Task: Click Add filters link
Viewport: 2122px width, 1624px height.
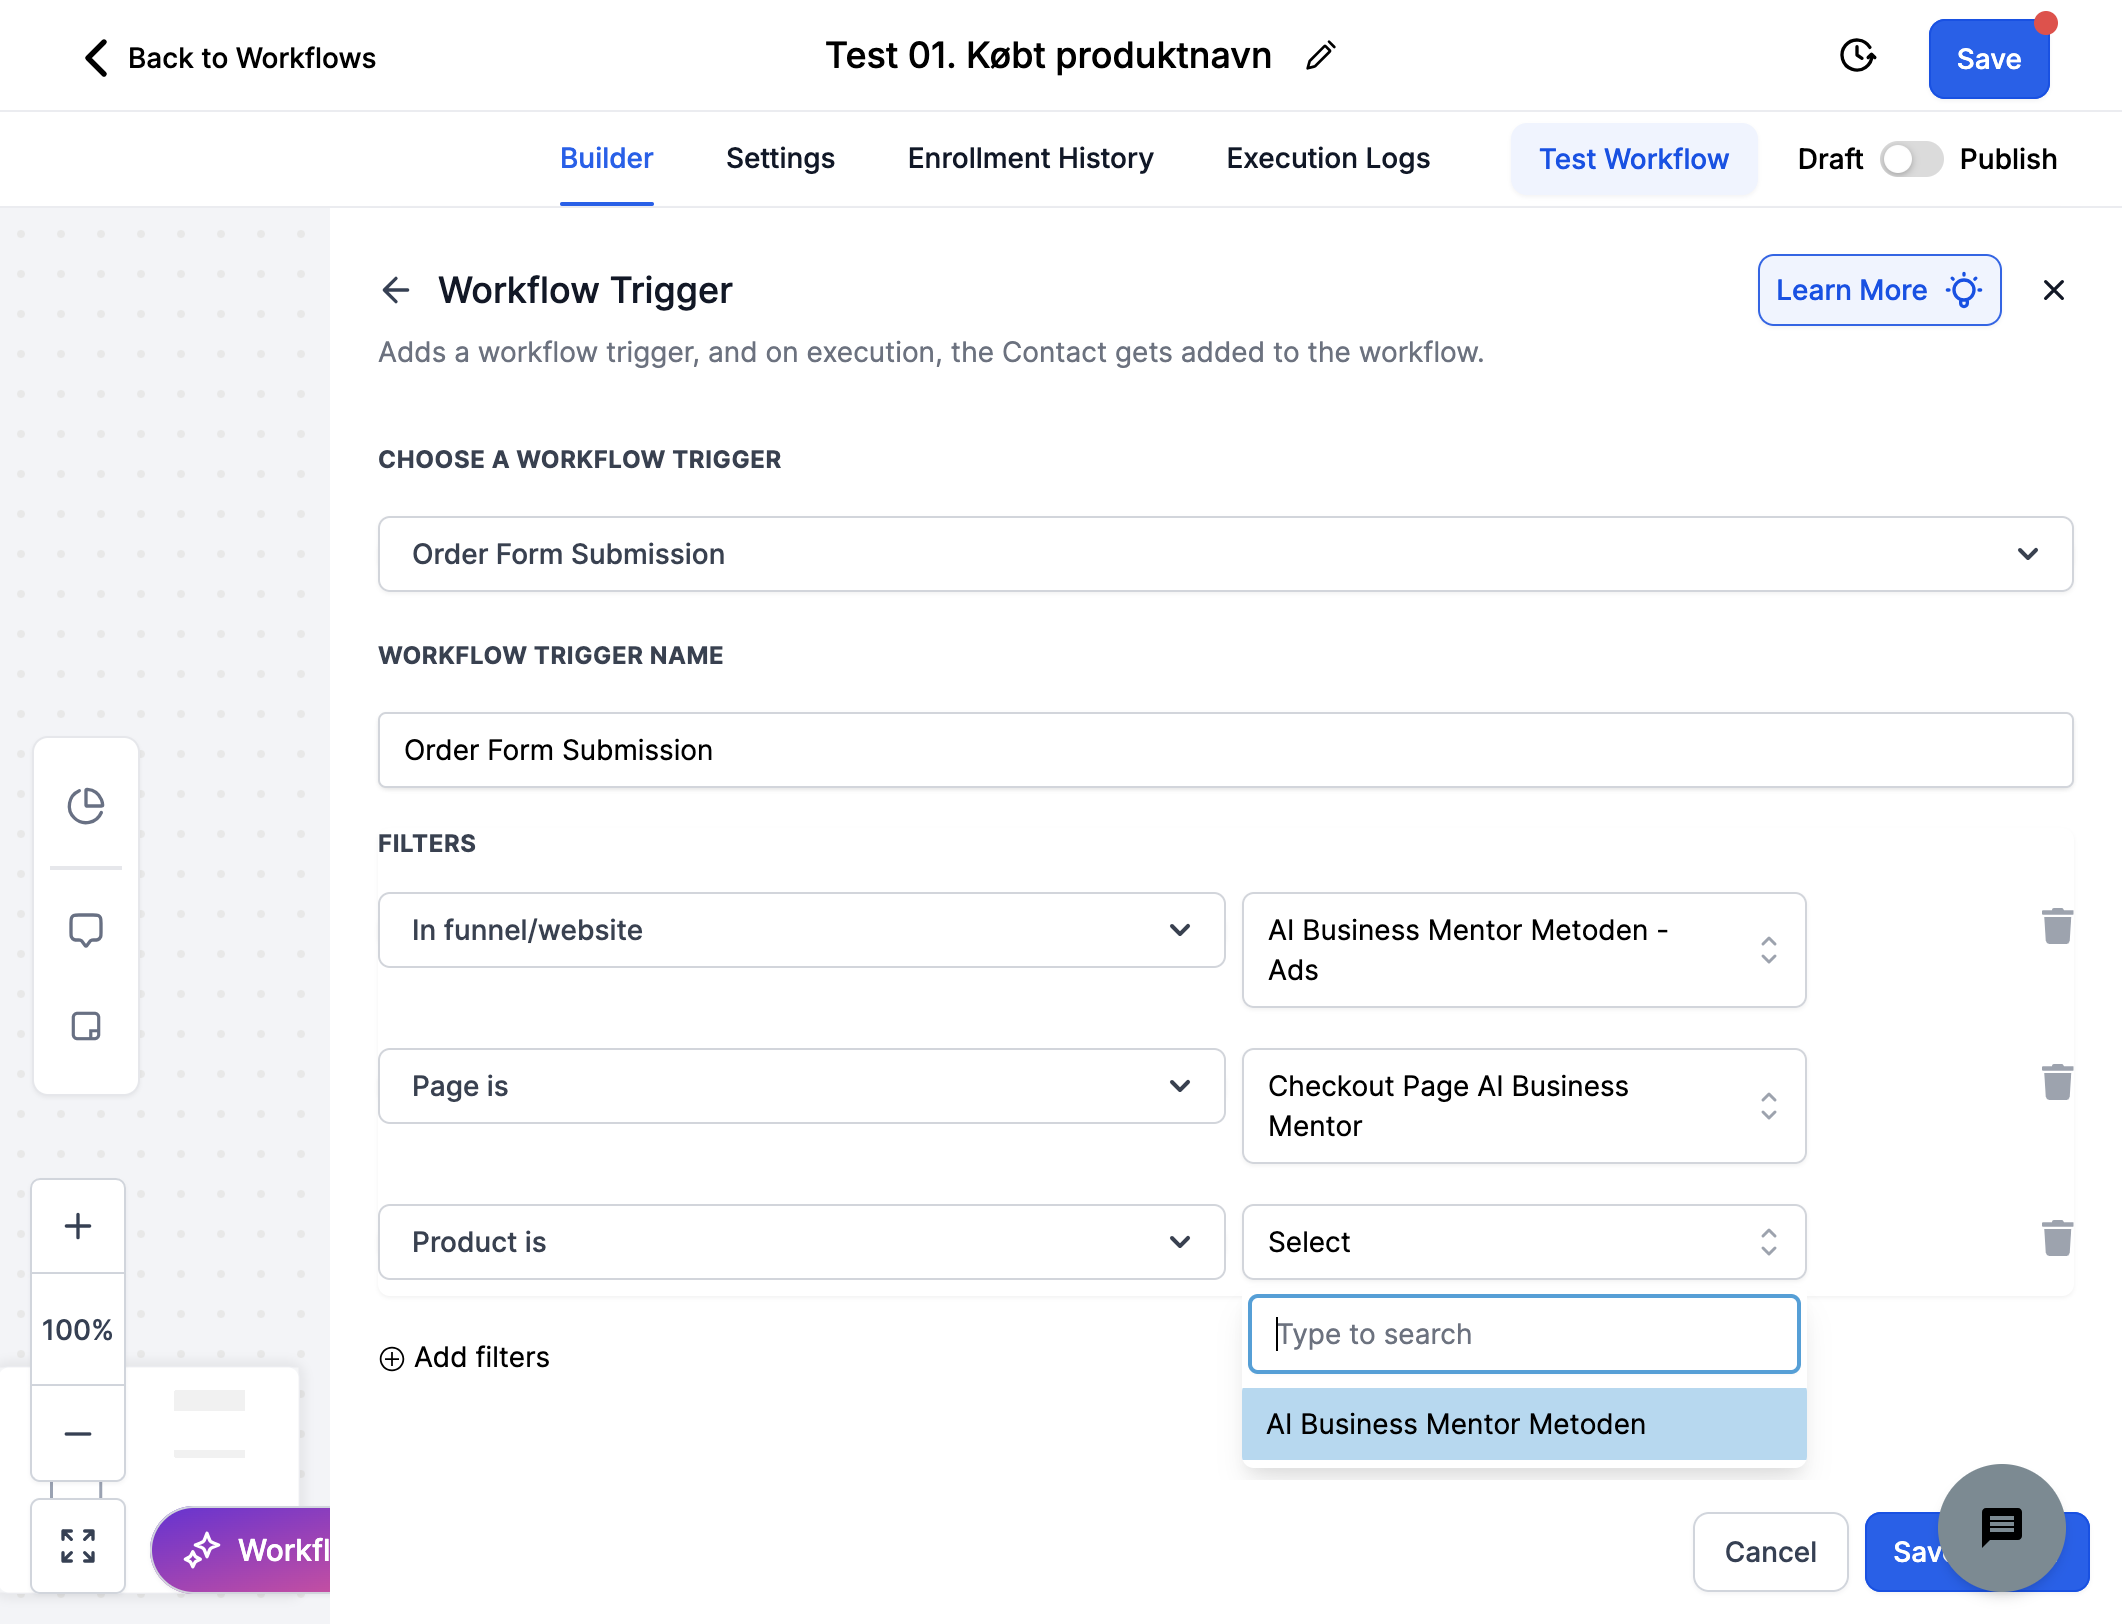Action: click(x=464, y=1357)
